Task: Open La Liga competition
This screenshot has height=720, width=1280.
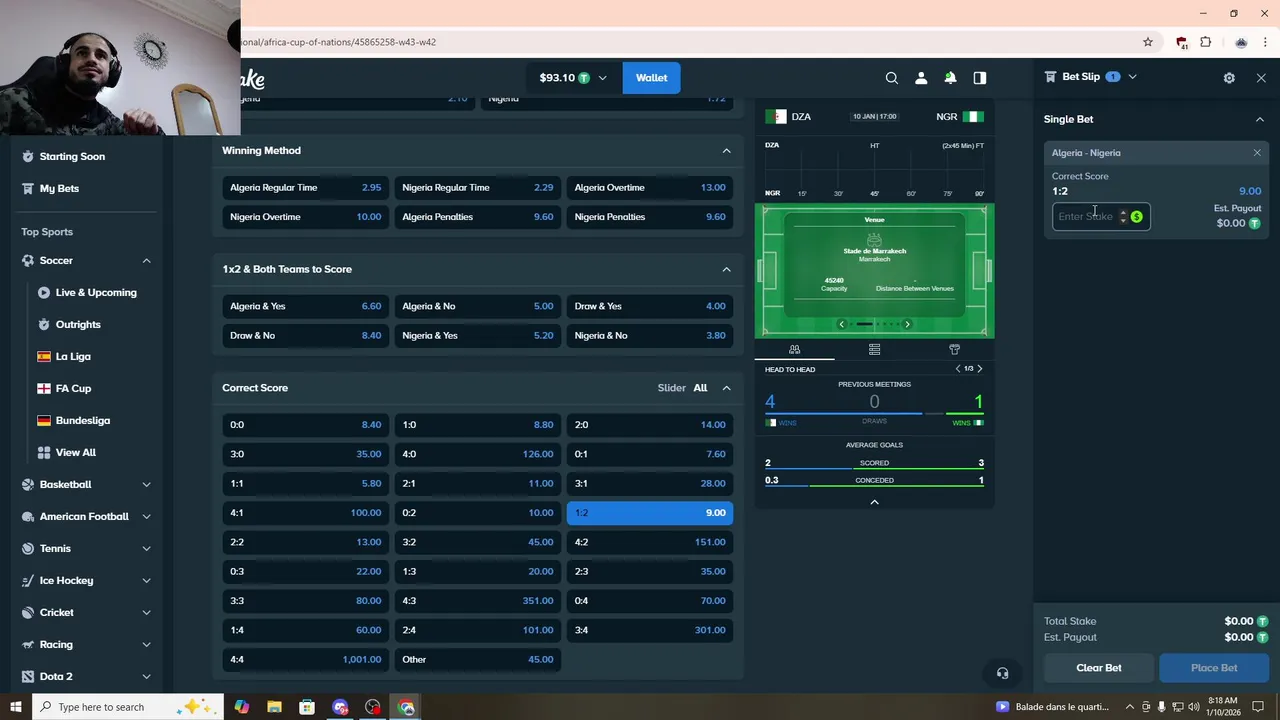Action: tap(73, 357)
